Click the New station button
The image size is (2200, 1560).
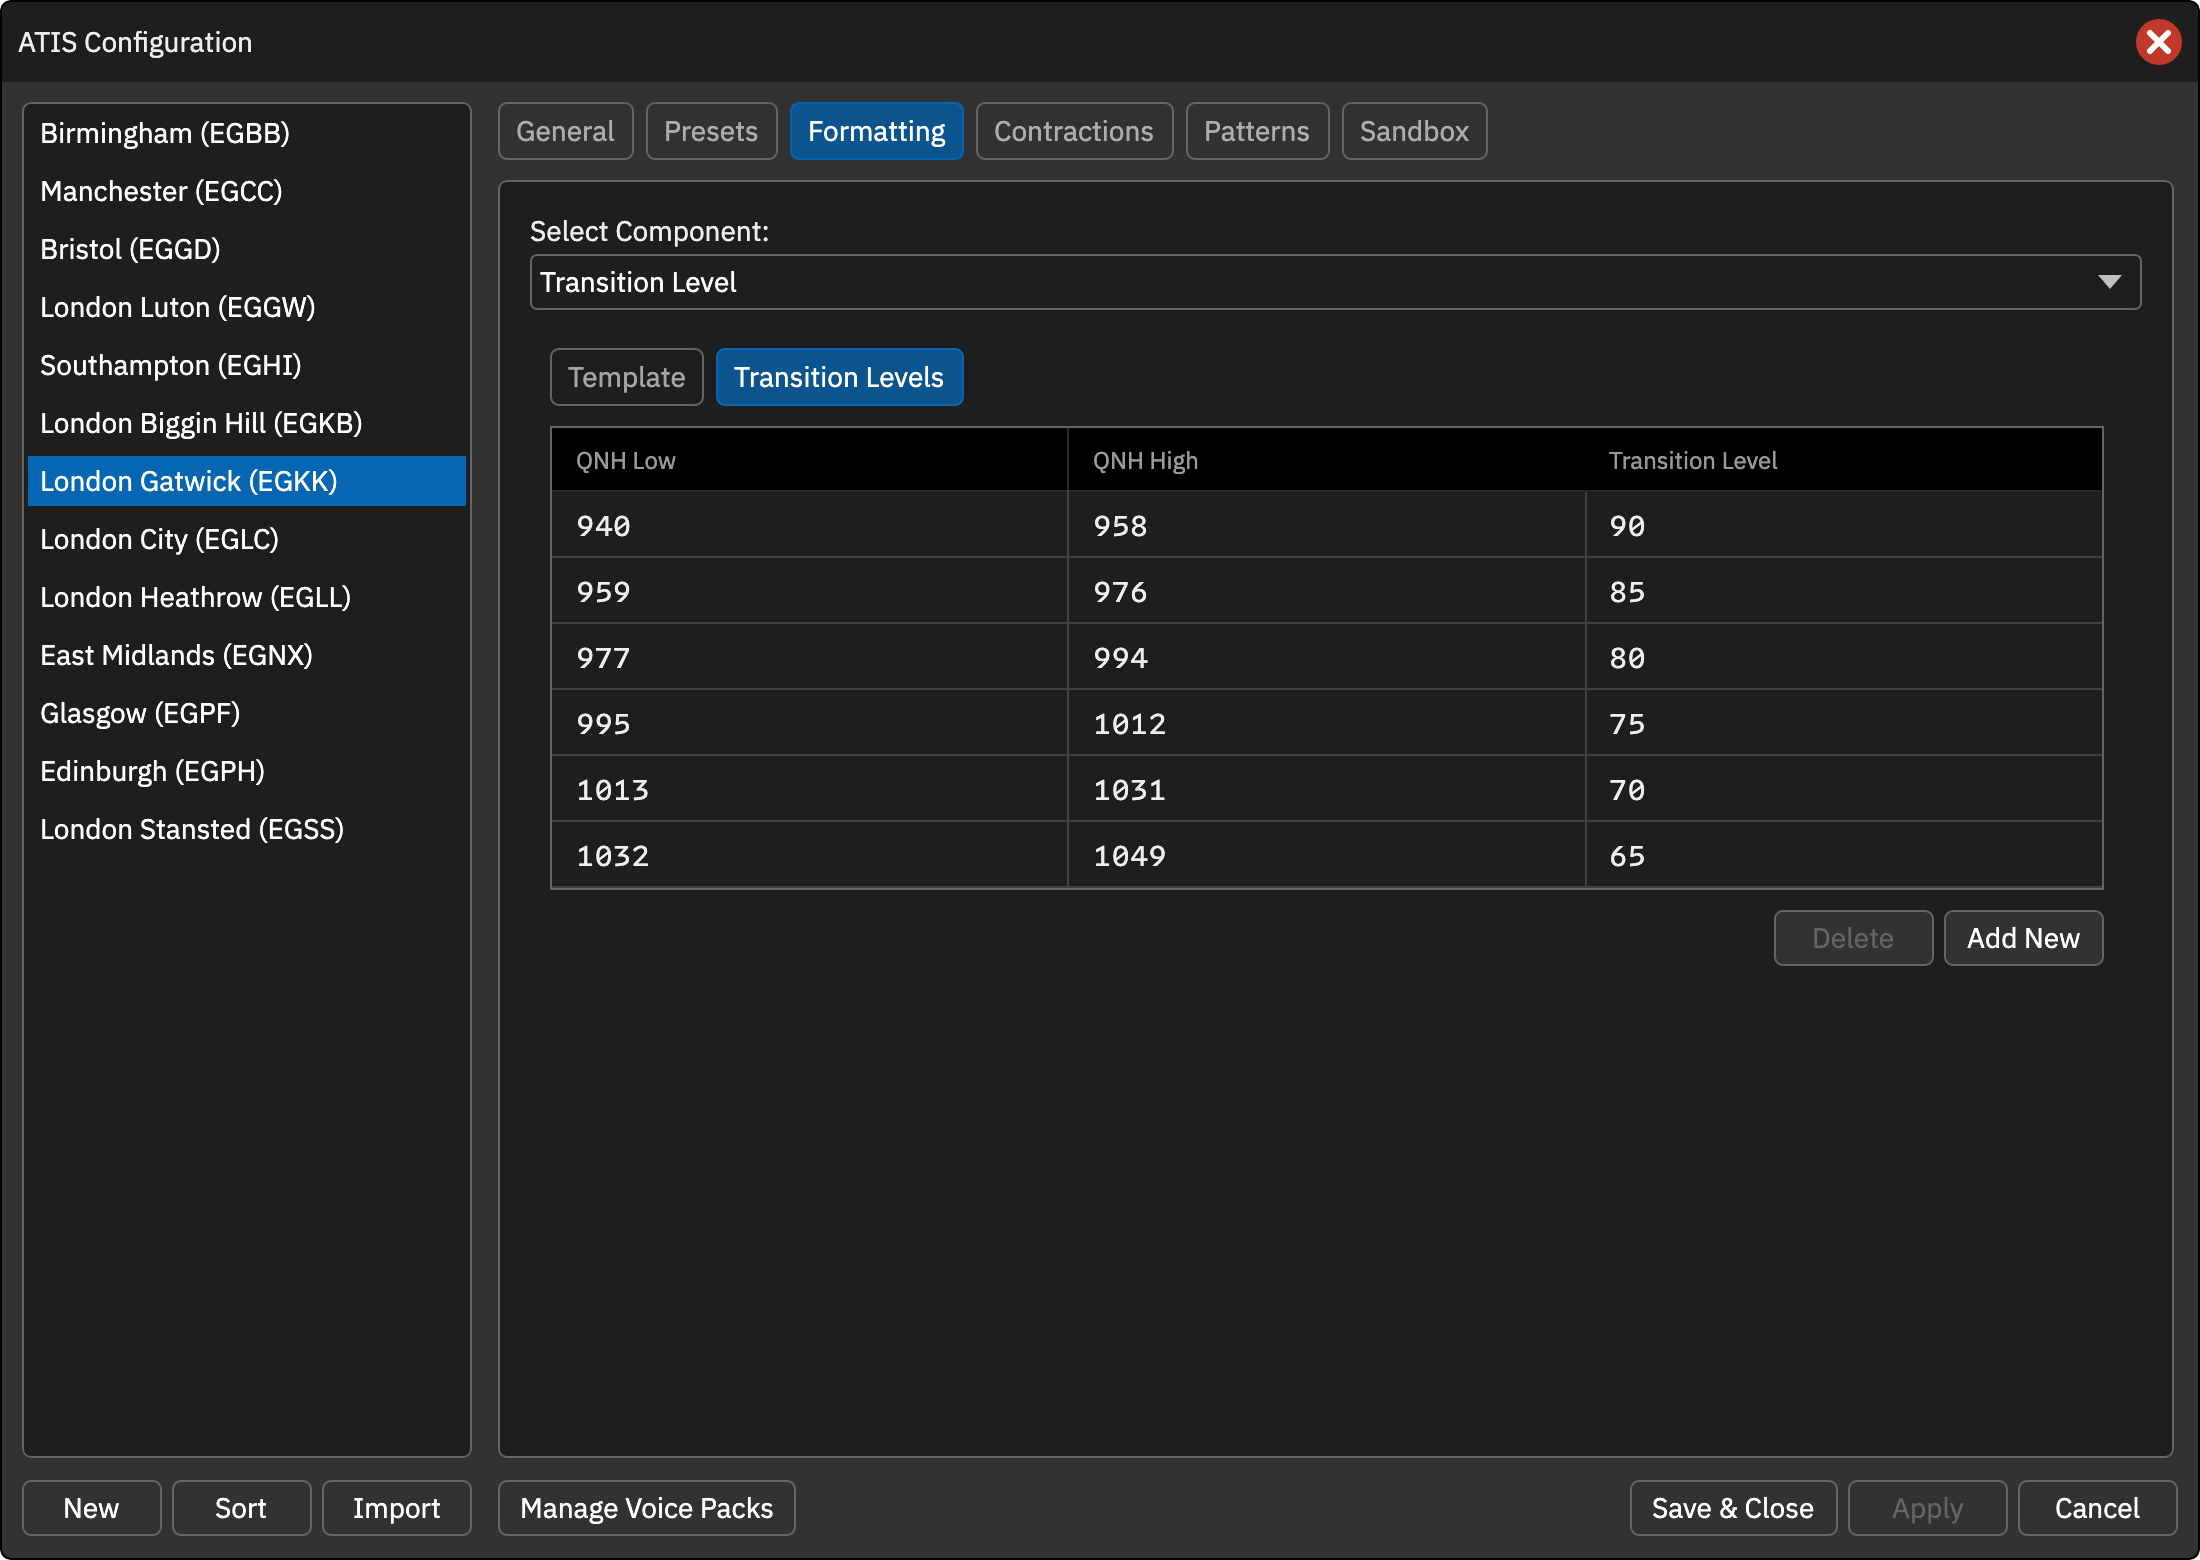coord(91,1508)
